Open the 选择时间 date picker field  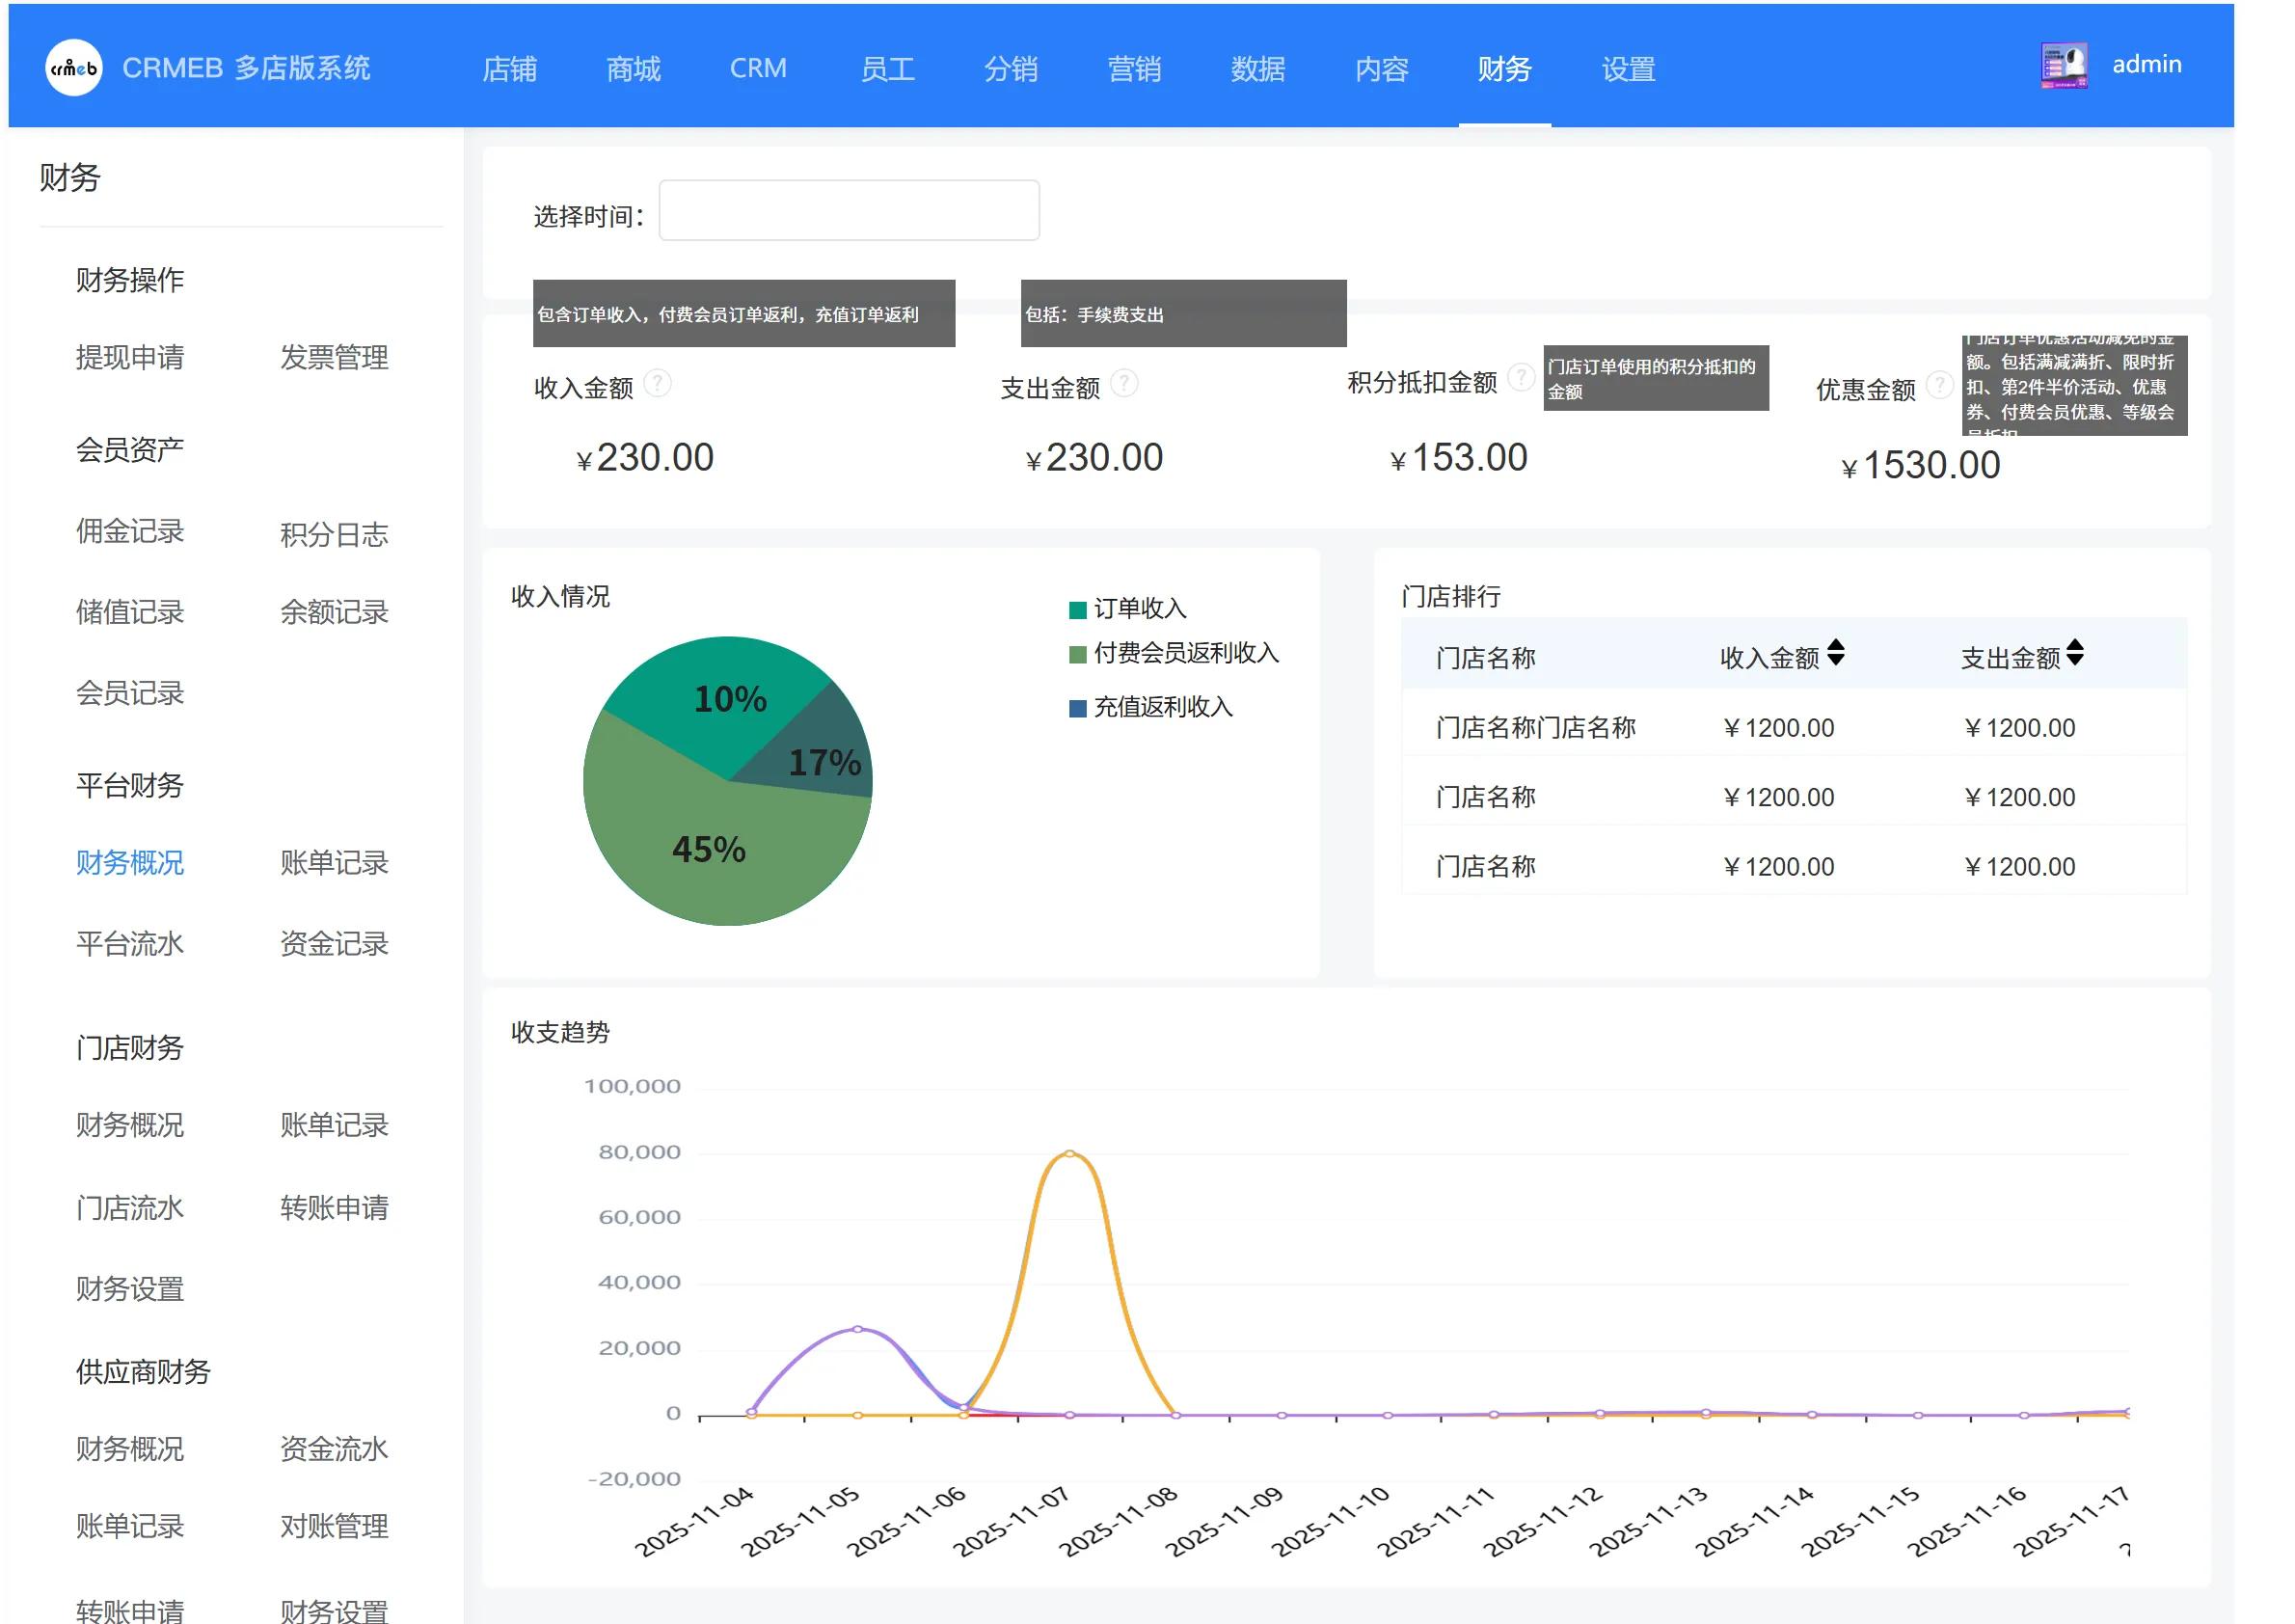848,211
